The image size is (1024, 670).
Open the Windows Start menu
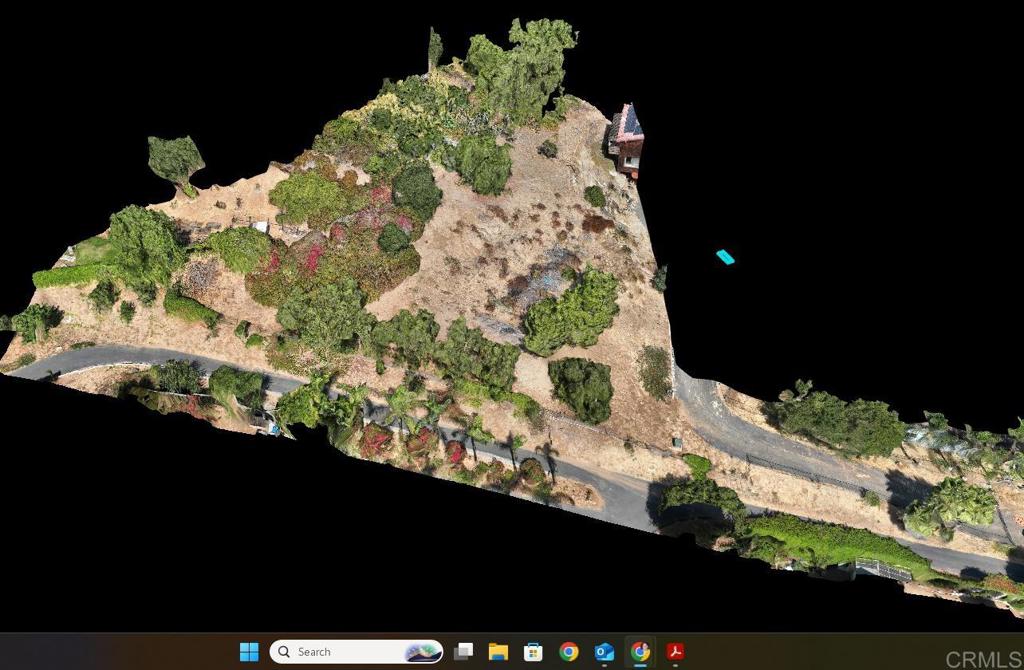[249, 652]
